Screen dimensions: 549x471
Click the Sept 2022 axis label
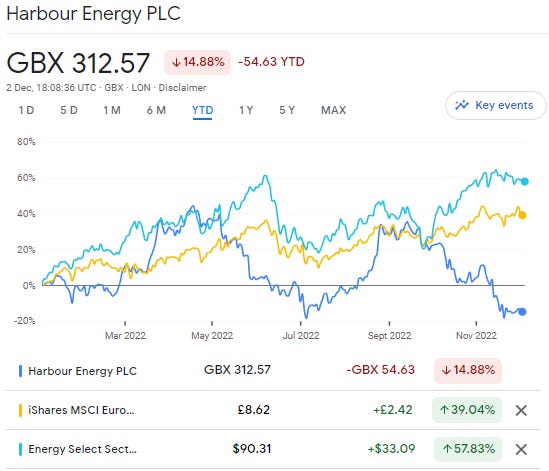(x=389, y=335)
